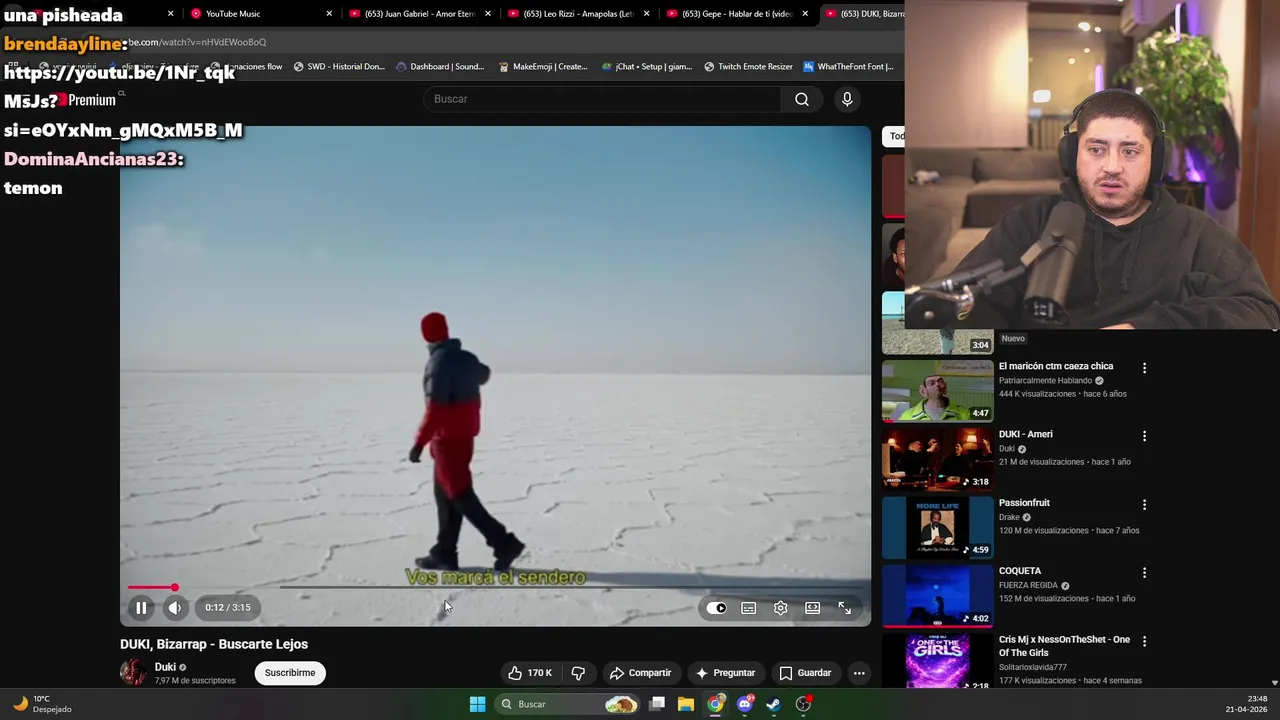The height and width of the screenshot is (720, 1280).
Task: Open WhatTheFont bookmark
Action: (x=847, y=67)
